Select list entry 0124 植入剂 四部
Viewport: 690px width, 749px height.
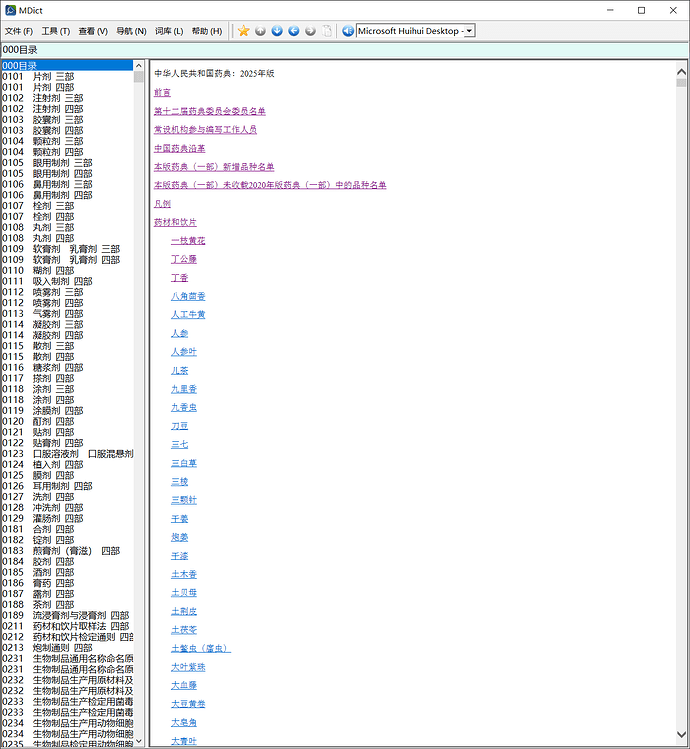point(67,464)
